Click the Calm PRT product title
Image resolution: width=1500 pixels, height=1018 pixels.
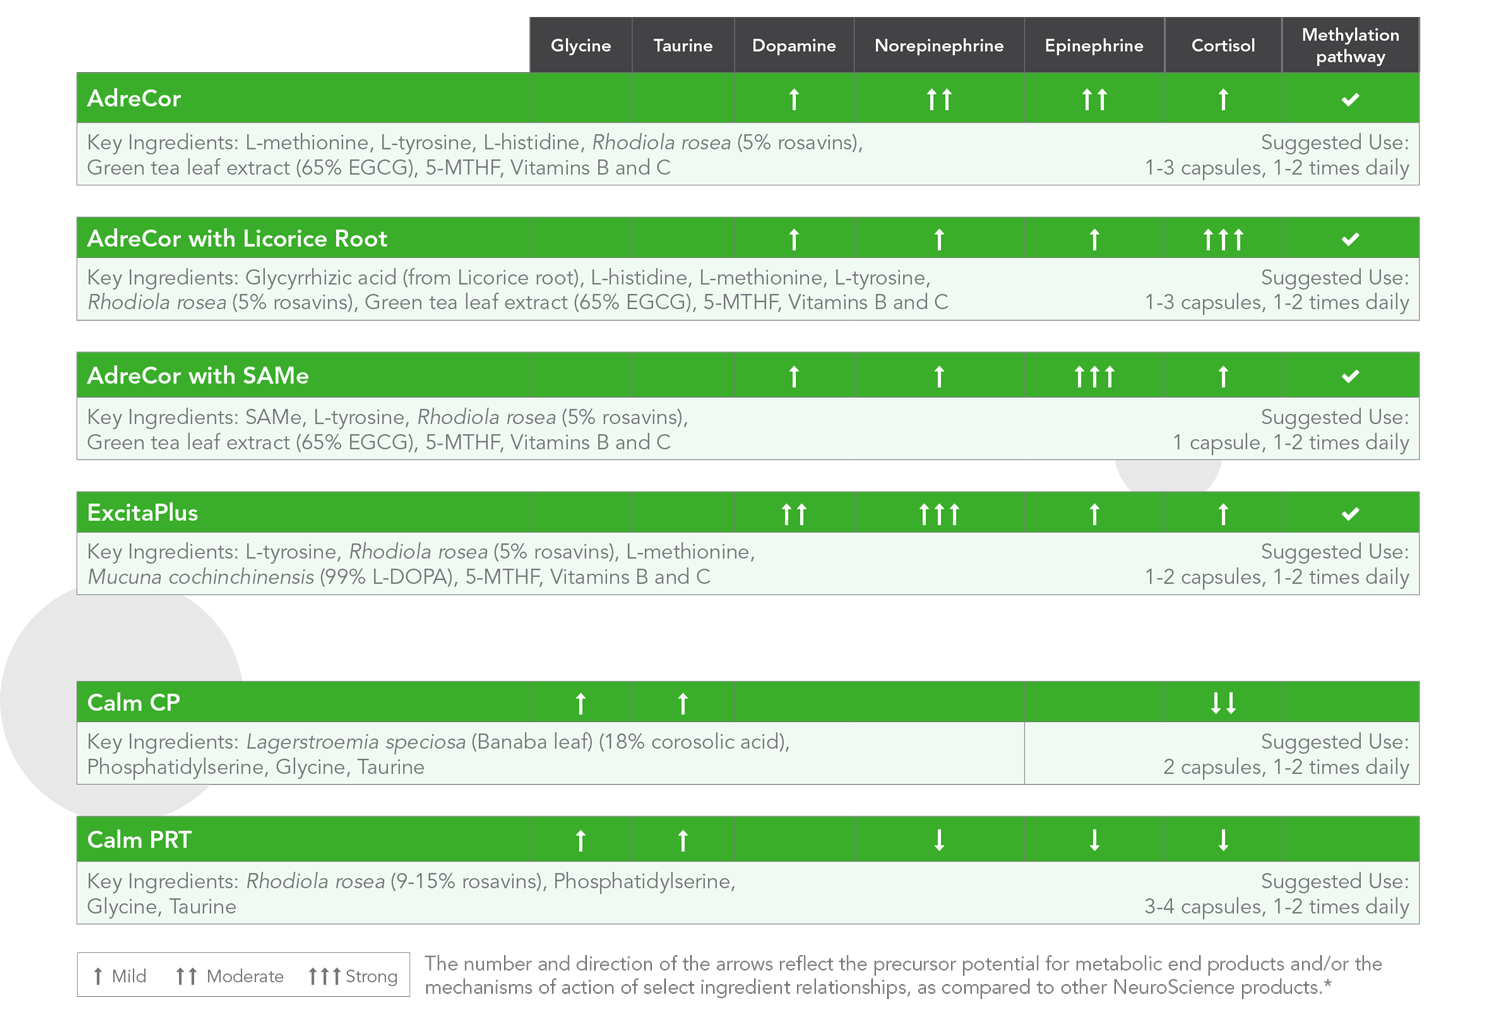click(139, 840)
